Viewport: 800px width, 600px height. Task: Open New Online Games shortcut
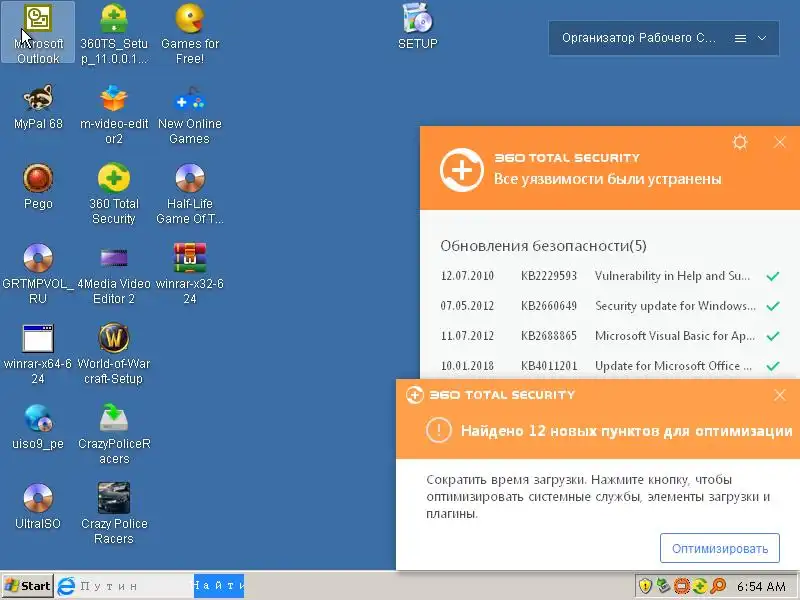click(x=189, y=114)
